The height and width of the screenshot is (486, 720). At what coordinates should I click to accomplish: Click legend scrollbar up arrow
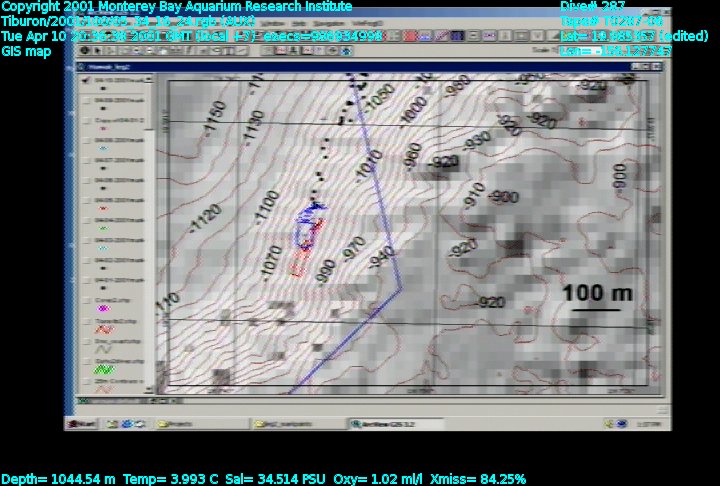148,79
